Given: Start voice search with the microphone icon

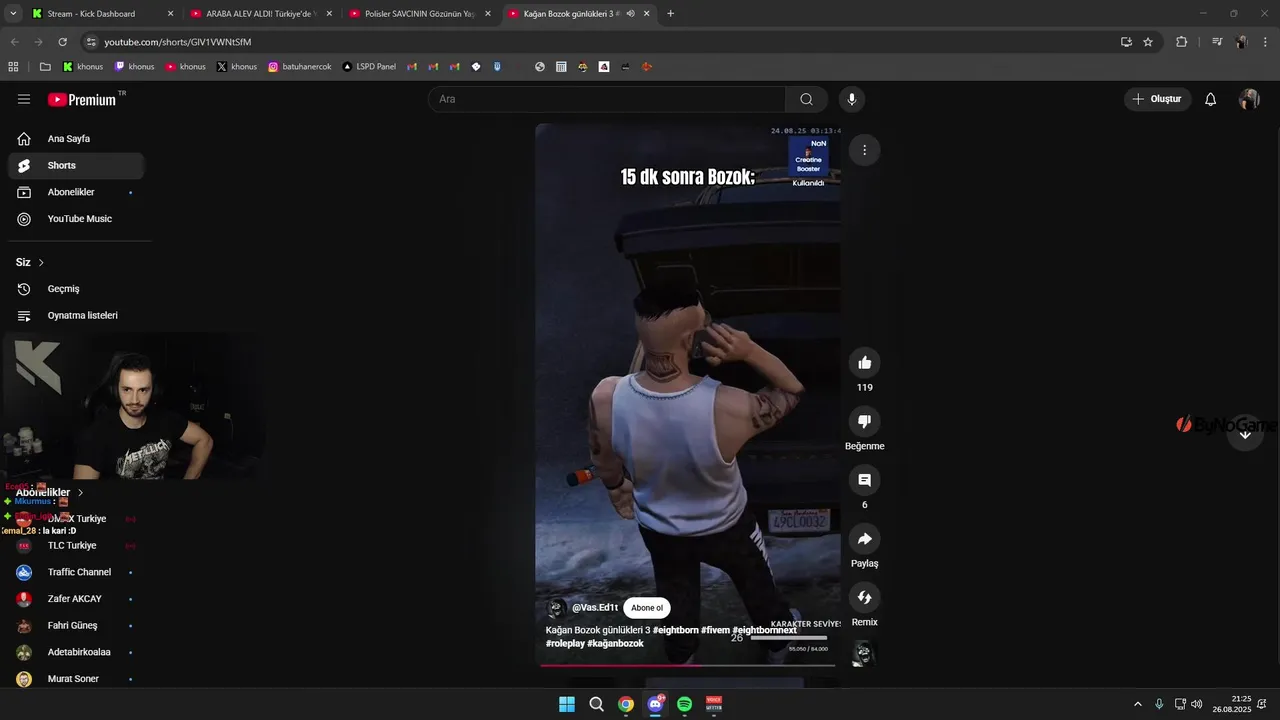Looking at the screenshot, I should [852, 99].
